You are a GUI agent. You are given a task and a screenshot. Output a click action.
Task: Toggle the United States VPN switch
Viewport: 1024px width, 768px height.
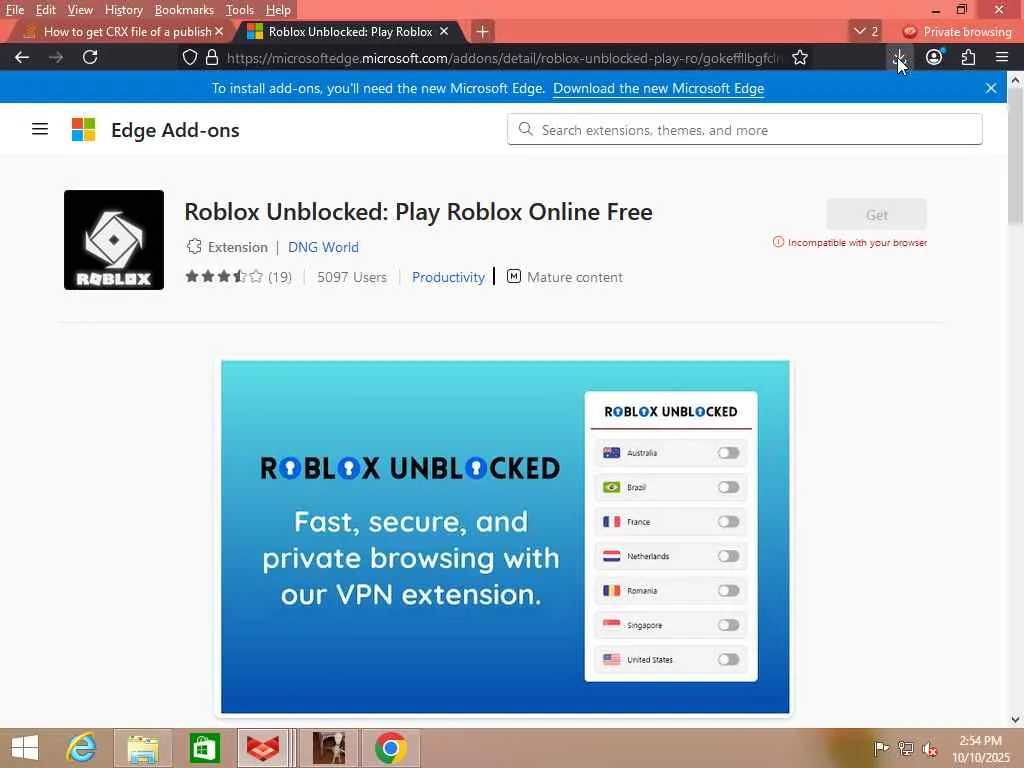coord(728,660)
